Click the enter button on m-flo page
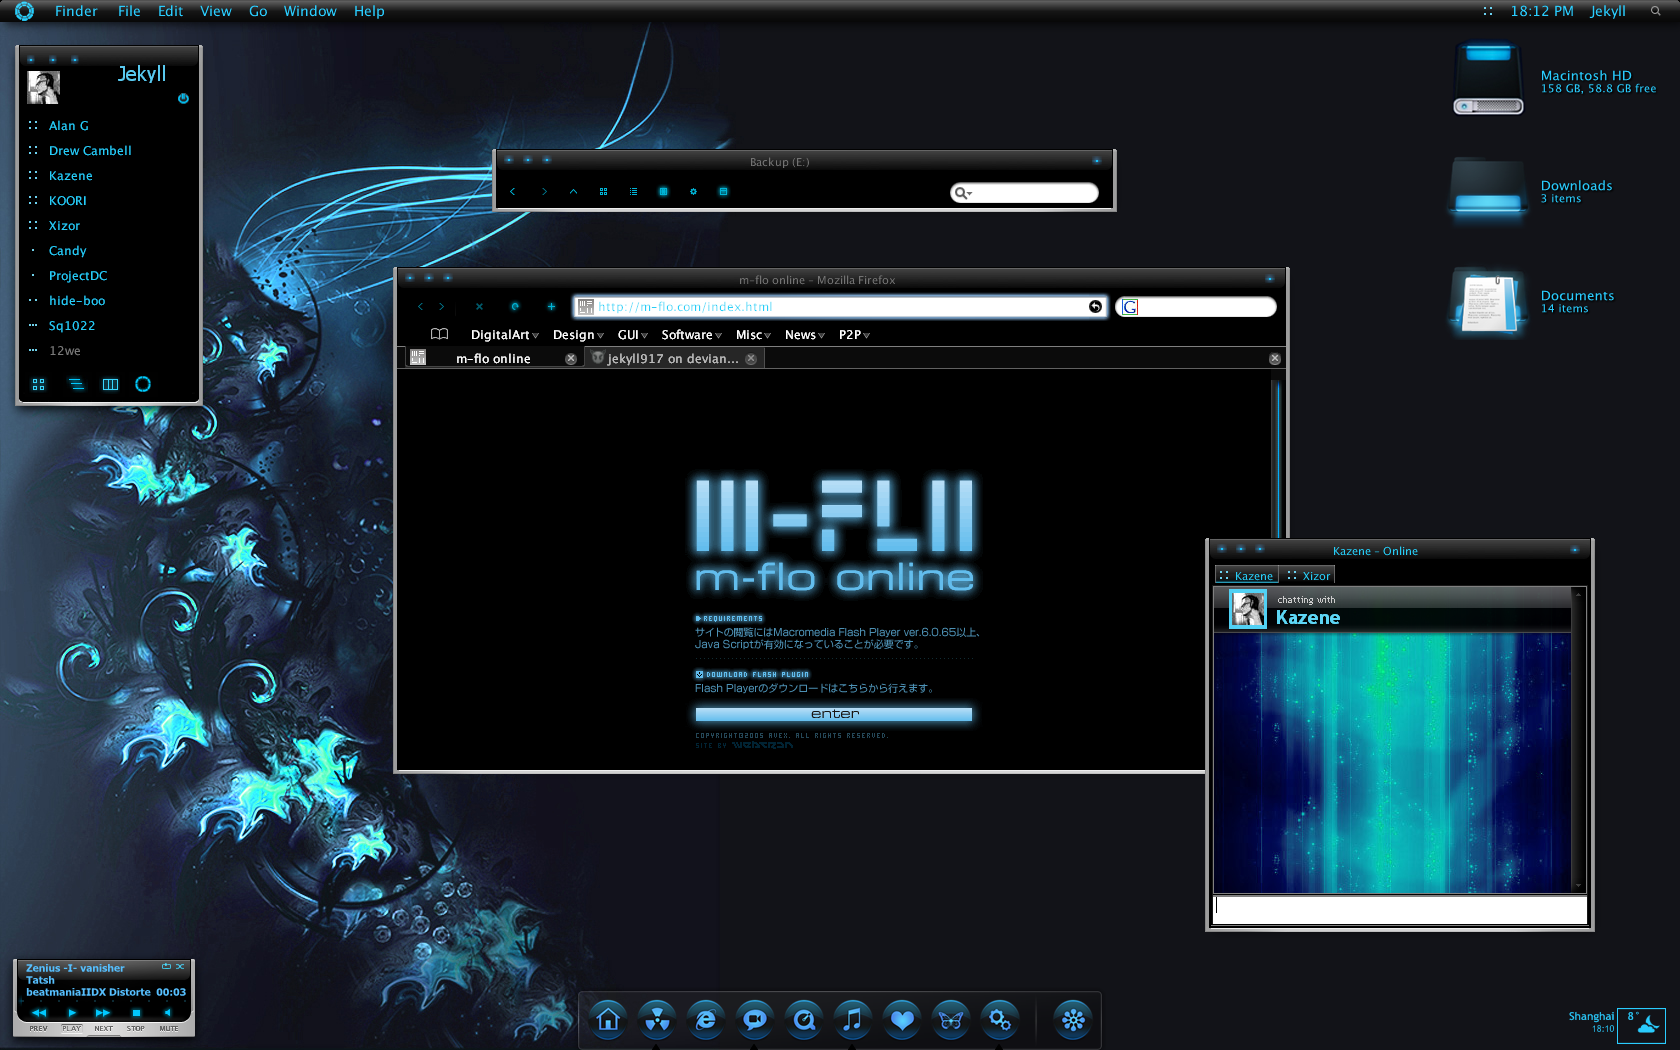1680x1050 pixels. (x=834, y=714)
